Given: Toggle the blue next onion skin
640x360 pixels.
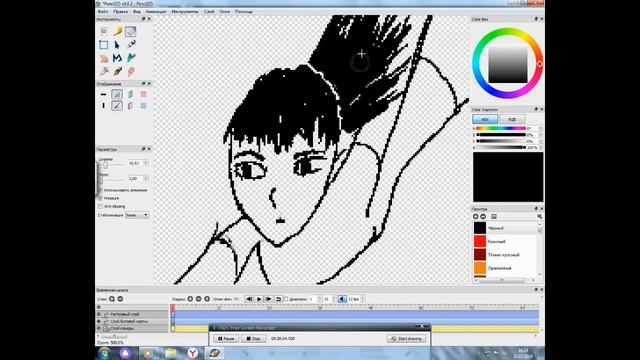Looking at the screenshot, I should (x=143, y=106).
